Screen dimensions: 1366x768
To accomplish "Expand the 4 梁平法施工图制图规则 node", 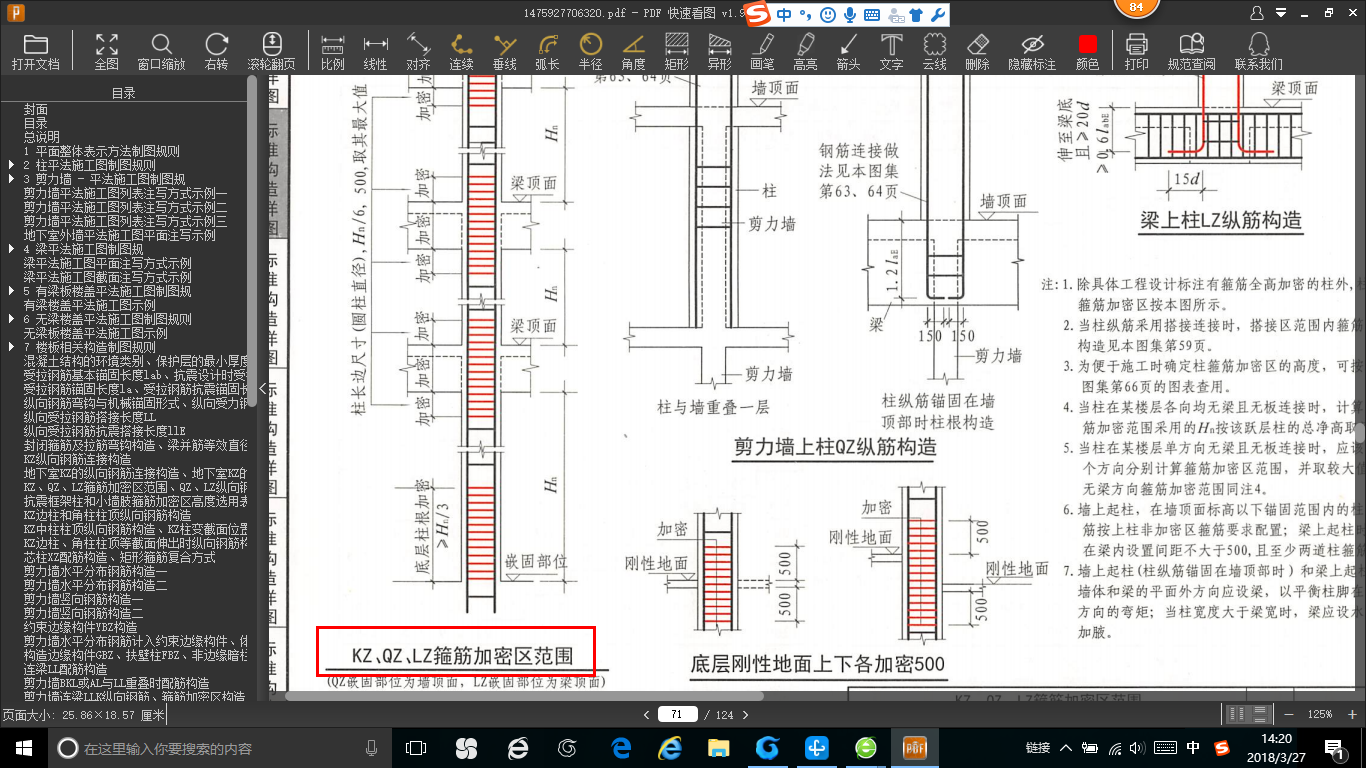I will coord(11,249).
